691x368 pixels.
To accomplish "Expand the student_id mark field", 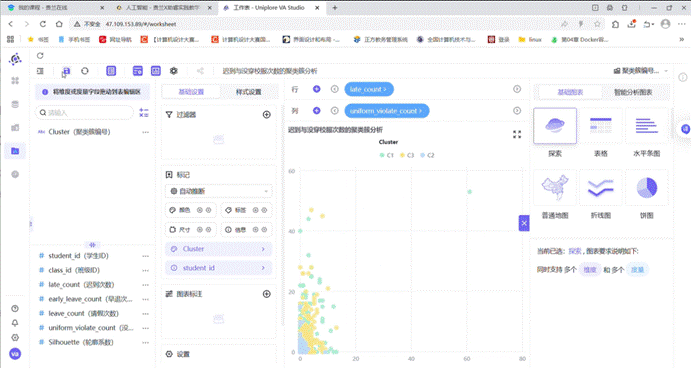I will click(x=219, y=268).
